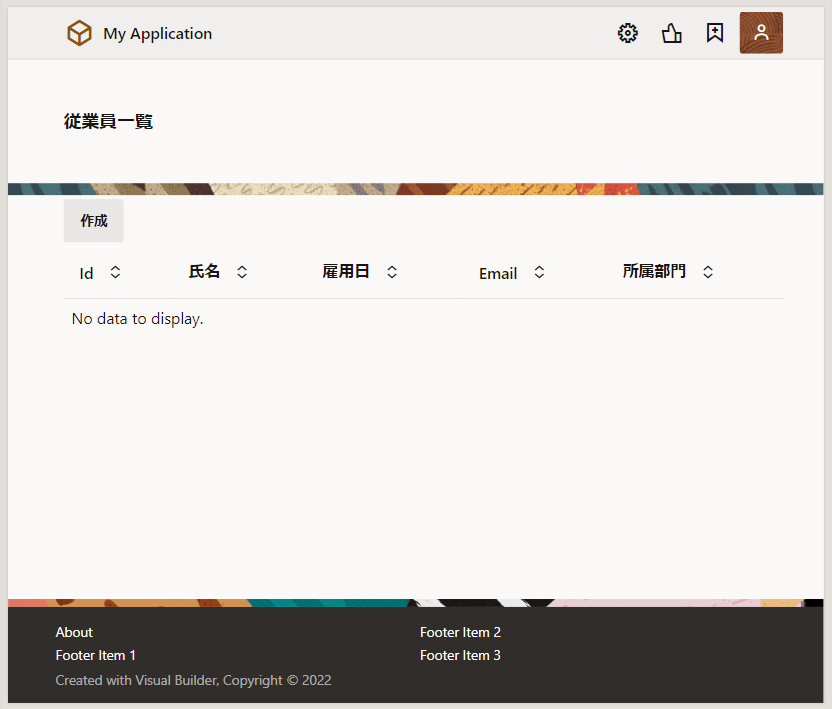This screenshot has height=709, width=832.
Task: Click the cube application logo icon
Action: click(79, 33)
